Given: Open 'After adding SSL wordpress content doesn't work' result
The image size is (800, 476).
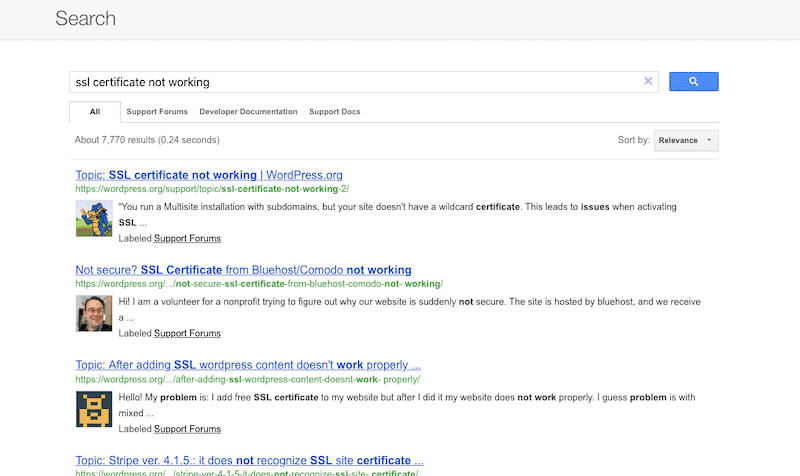Looking at the screenshot, I should 248,365.
